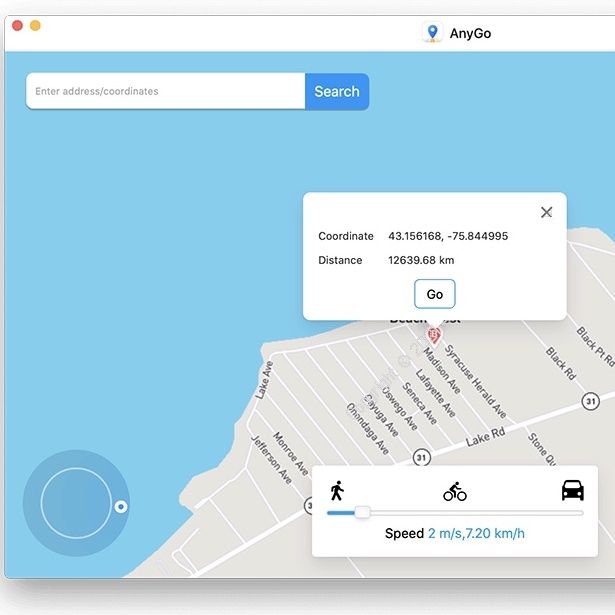This screenshot has width=615, height=615.
Task: Click the speed slider thumb
Action: 362,512
